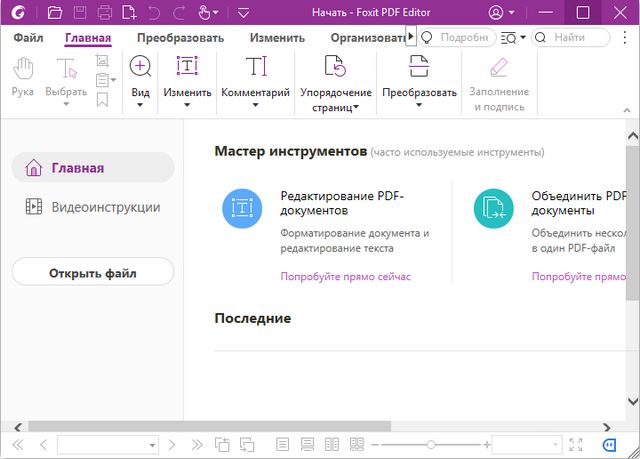This screenshot has width=640, height=459.
Task: Open the Файл menu
Action: [28, 38]
